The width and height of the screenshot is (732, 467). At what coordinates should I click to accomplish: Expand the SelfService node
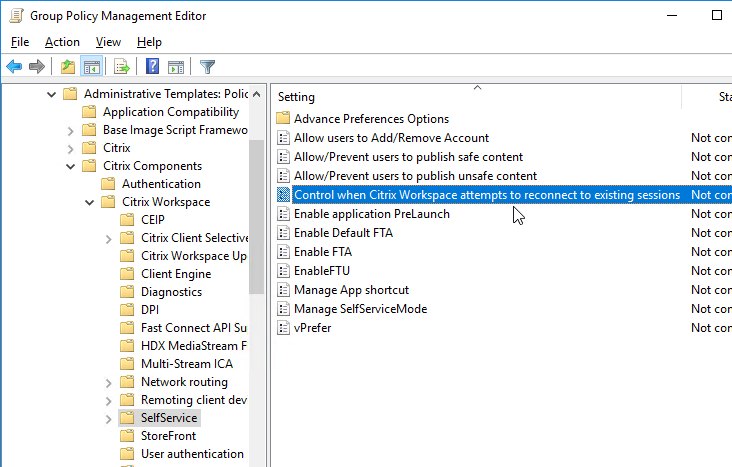[108, 418]
